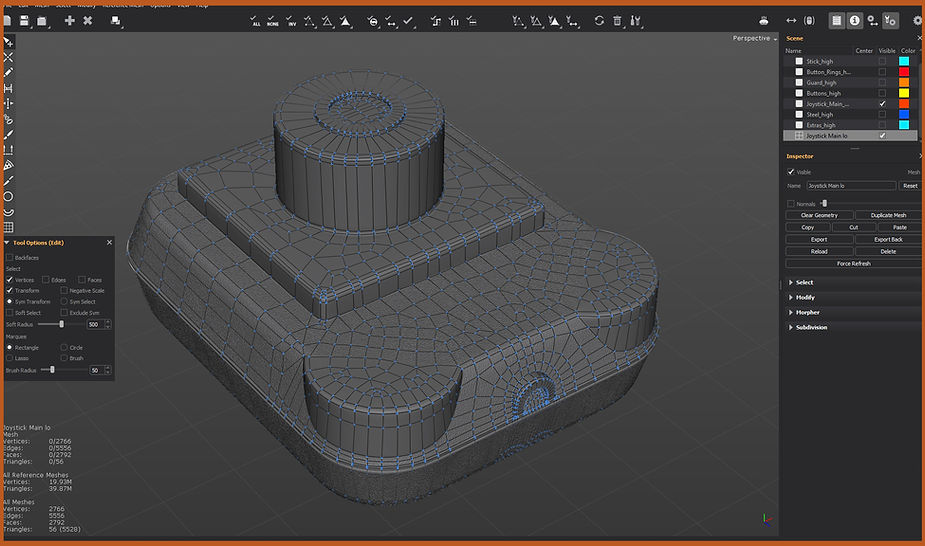Select the circle tool in the left toolbar
This screenshot has height=546, width=925.
[x=8, y=196]
